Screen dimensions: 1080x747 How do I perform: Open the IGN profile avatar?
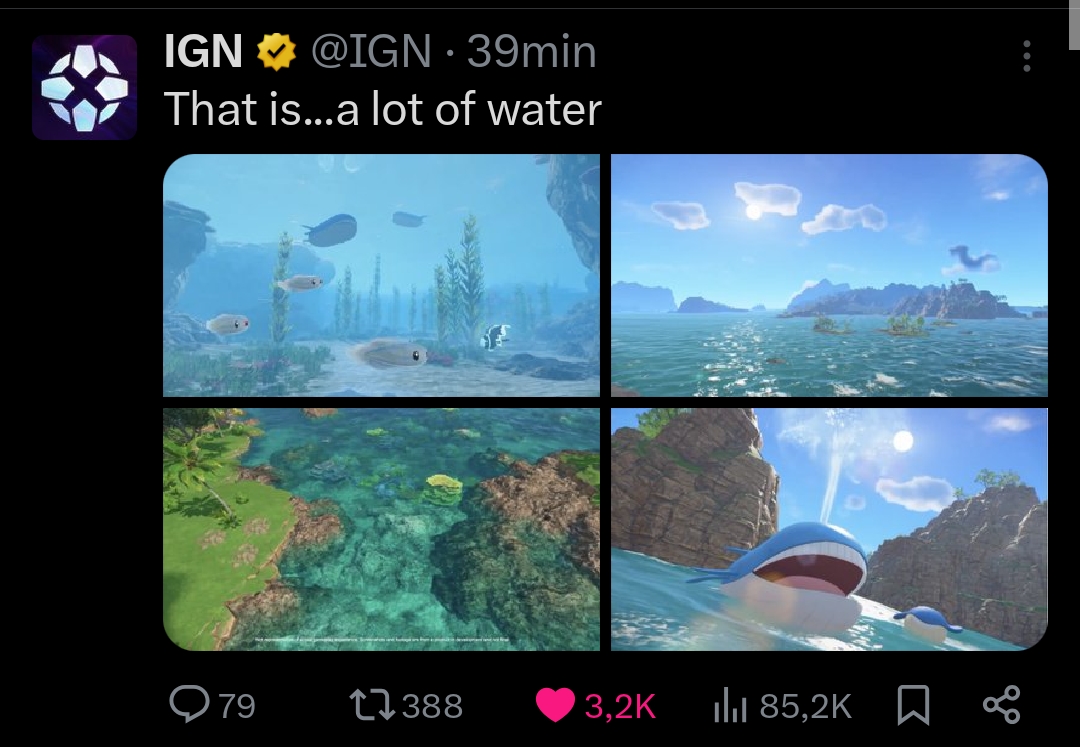(84, 87)
